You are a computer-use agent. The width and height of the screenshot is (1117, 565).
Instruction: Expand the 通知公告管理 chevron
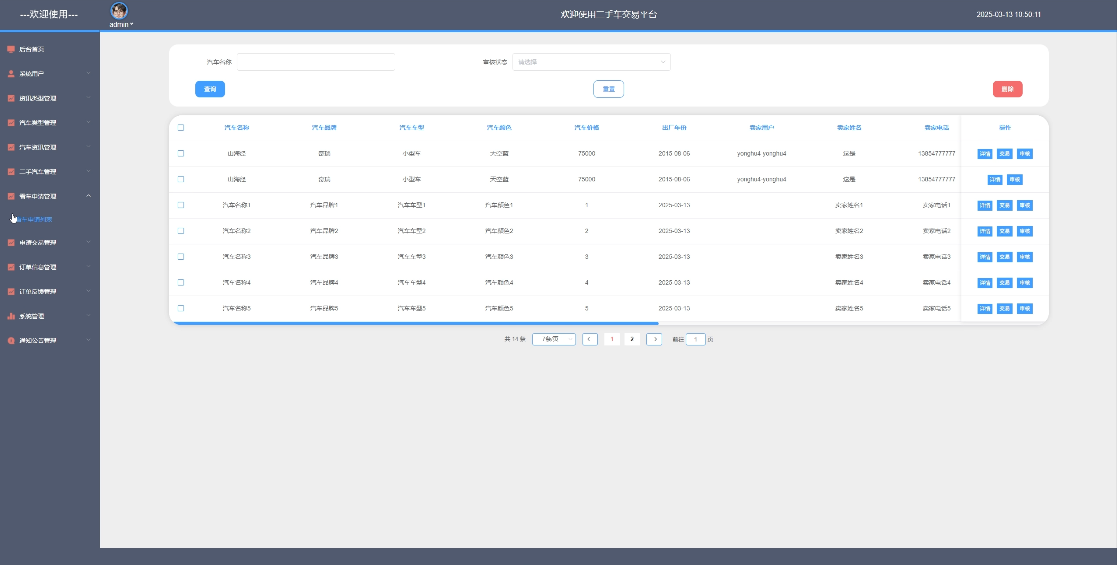pyautogui.click(x=88, y=341)
